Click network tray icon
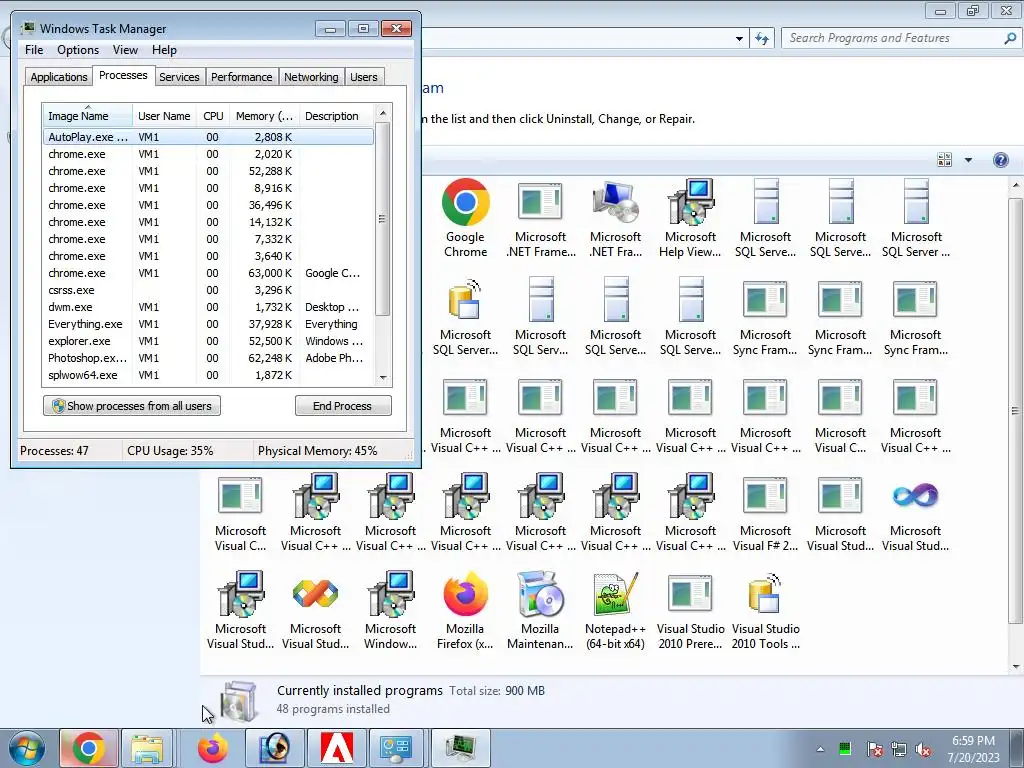Viewport: 1024px width, 768px height. click(x=899, y=749)
